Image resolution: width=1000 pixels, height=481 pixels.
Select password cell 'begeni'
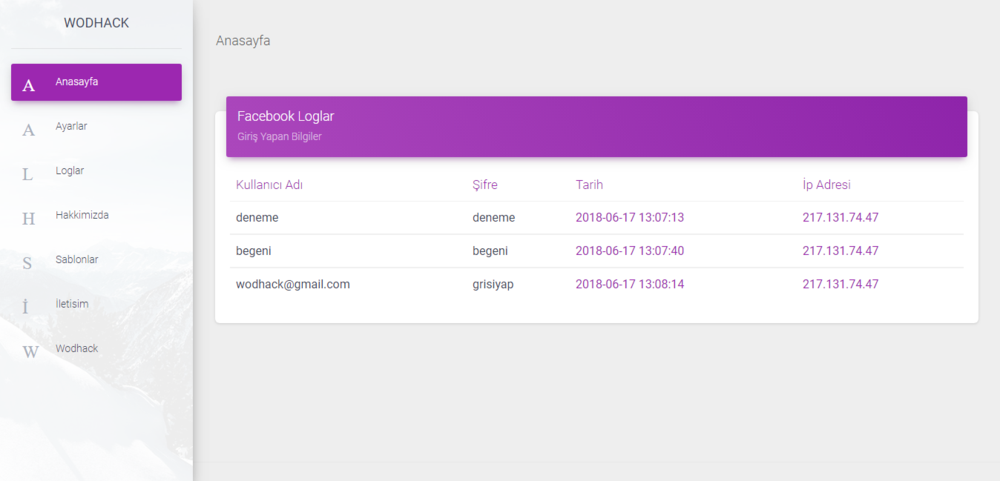coord(490,251)
